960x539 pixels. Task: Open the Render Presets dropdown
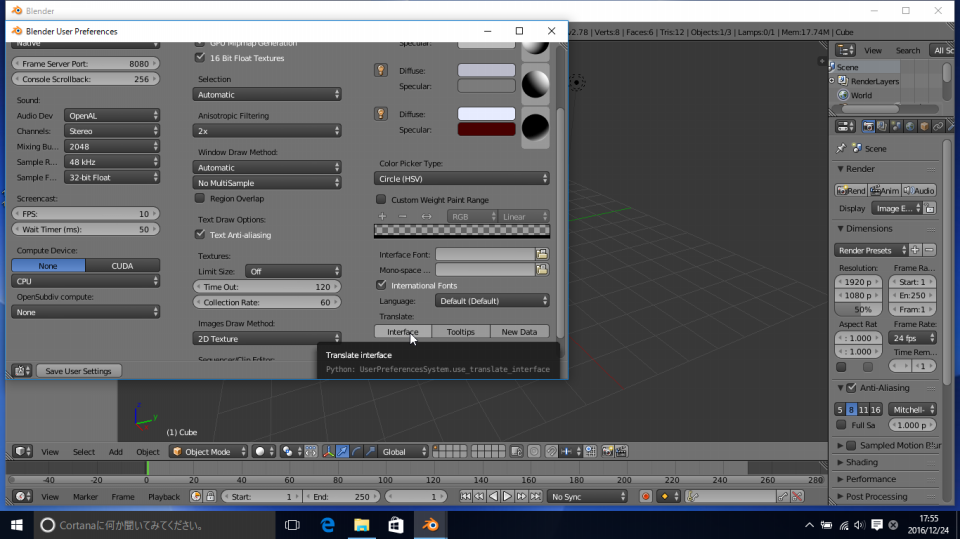[x=871, y=250]
